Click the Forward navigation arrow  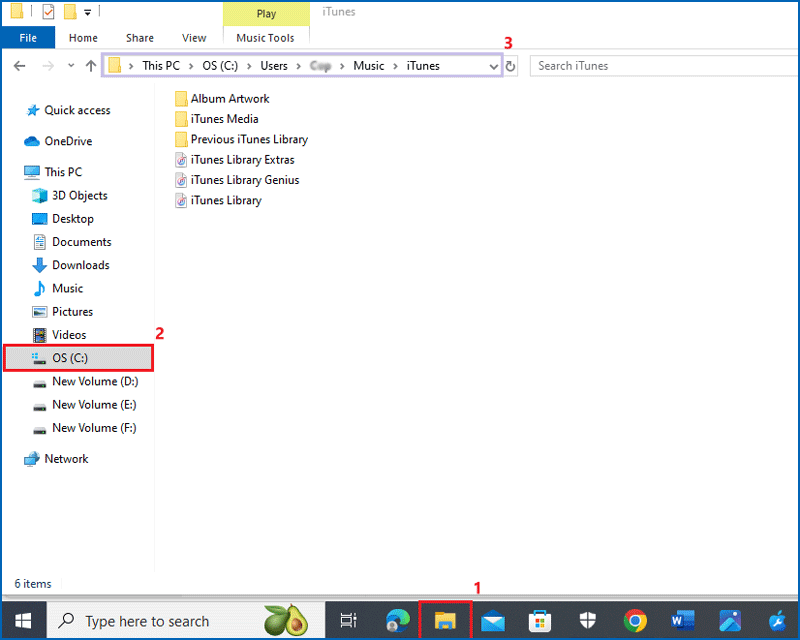pyautogui.click(x=48, y=66)
